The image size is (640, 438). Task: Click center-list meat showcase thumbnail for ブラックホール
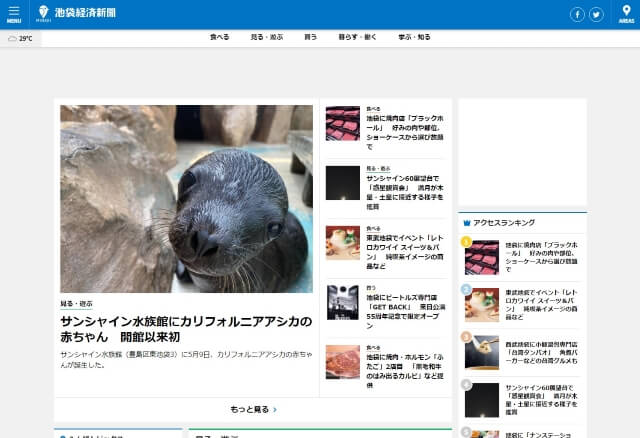(343, 123)
